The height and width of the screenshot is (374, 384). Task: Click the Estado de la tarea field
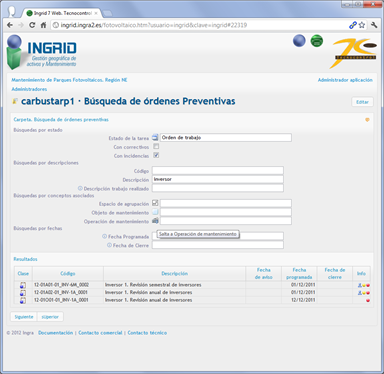[x=226, y=137]
